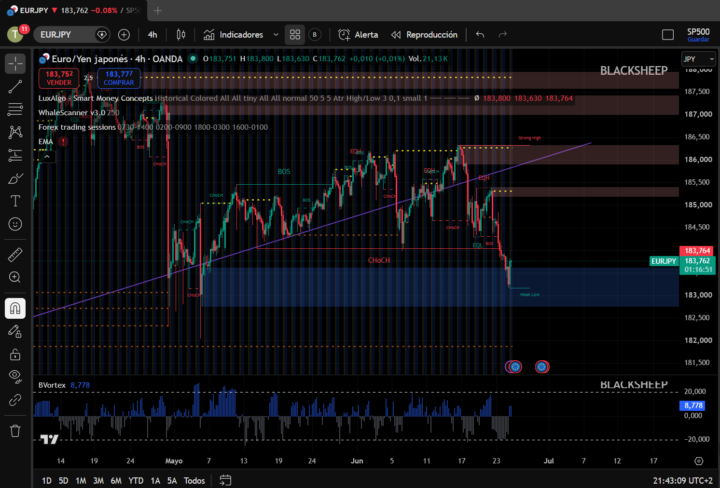Click the second economic event marker
Screen dimensions: 720x488
(542, 367)
